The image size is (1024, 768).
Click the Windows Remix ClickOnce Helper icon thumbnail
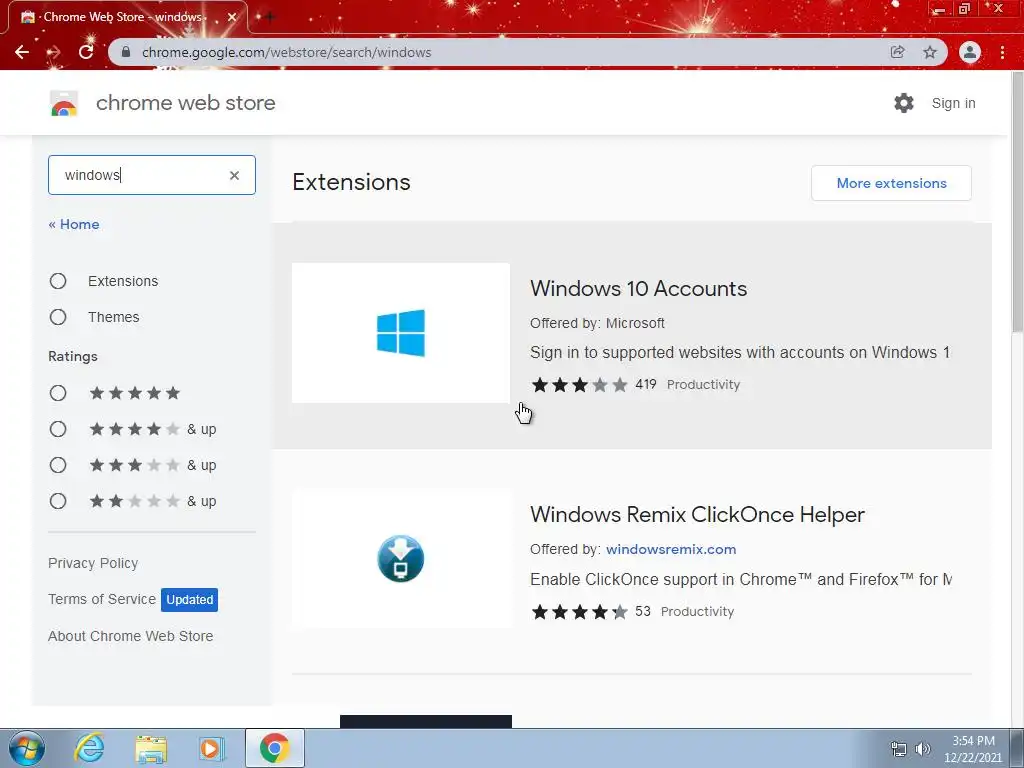click(x=401, y=559)
